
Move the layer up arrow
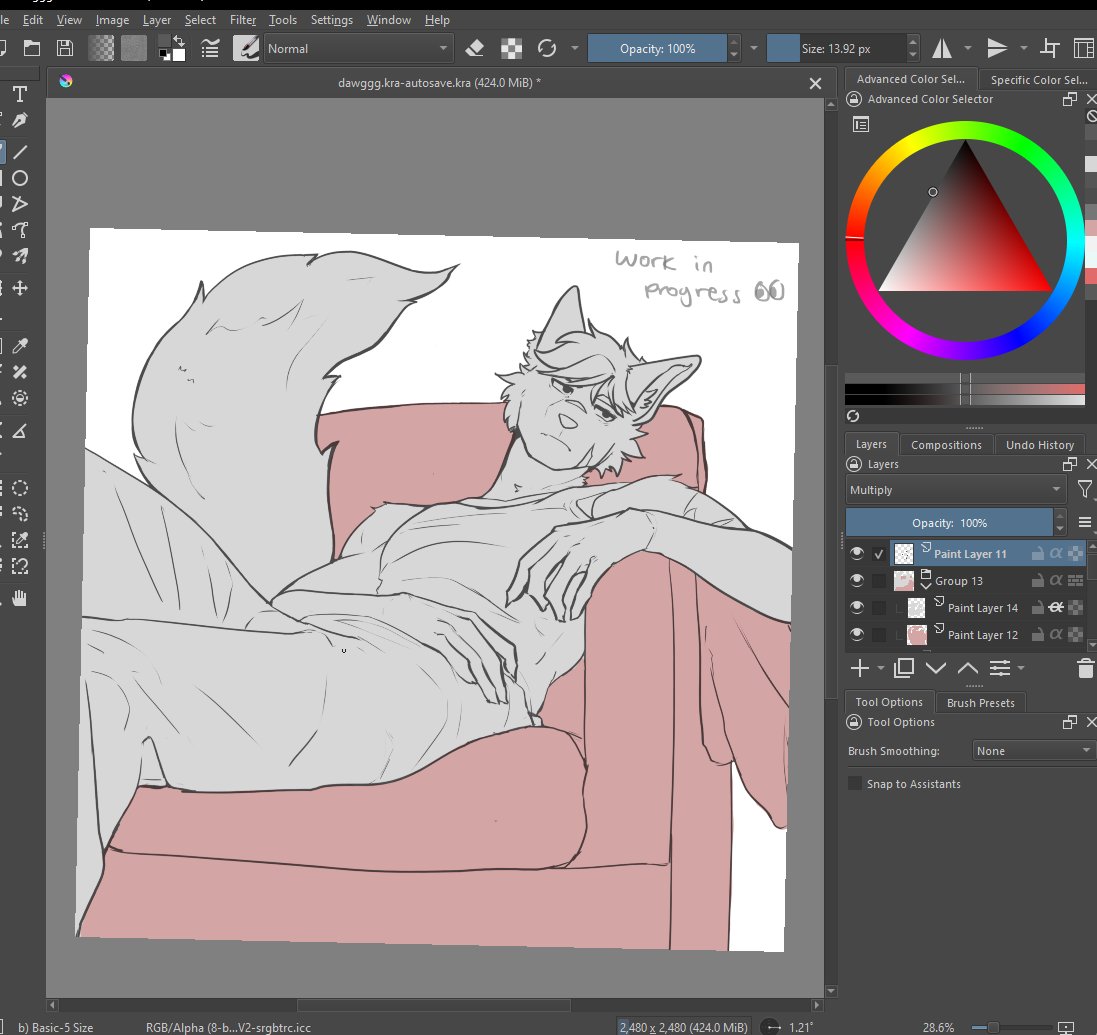[968, 668]
